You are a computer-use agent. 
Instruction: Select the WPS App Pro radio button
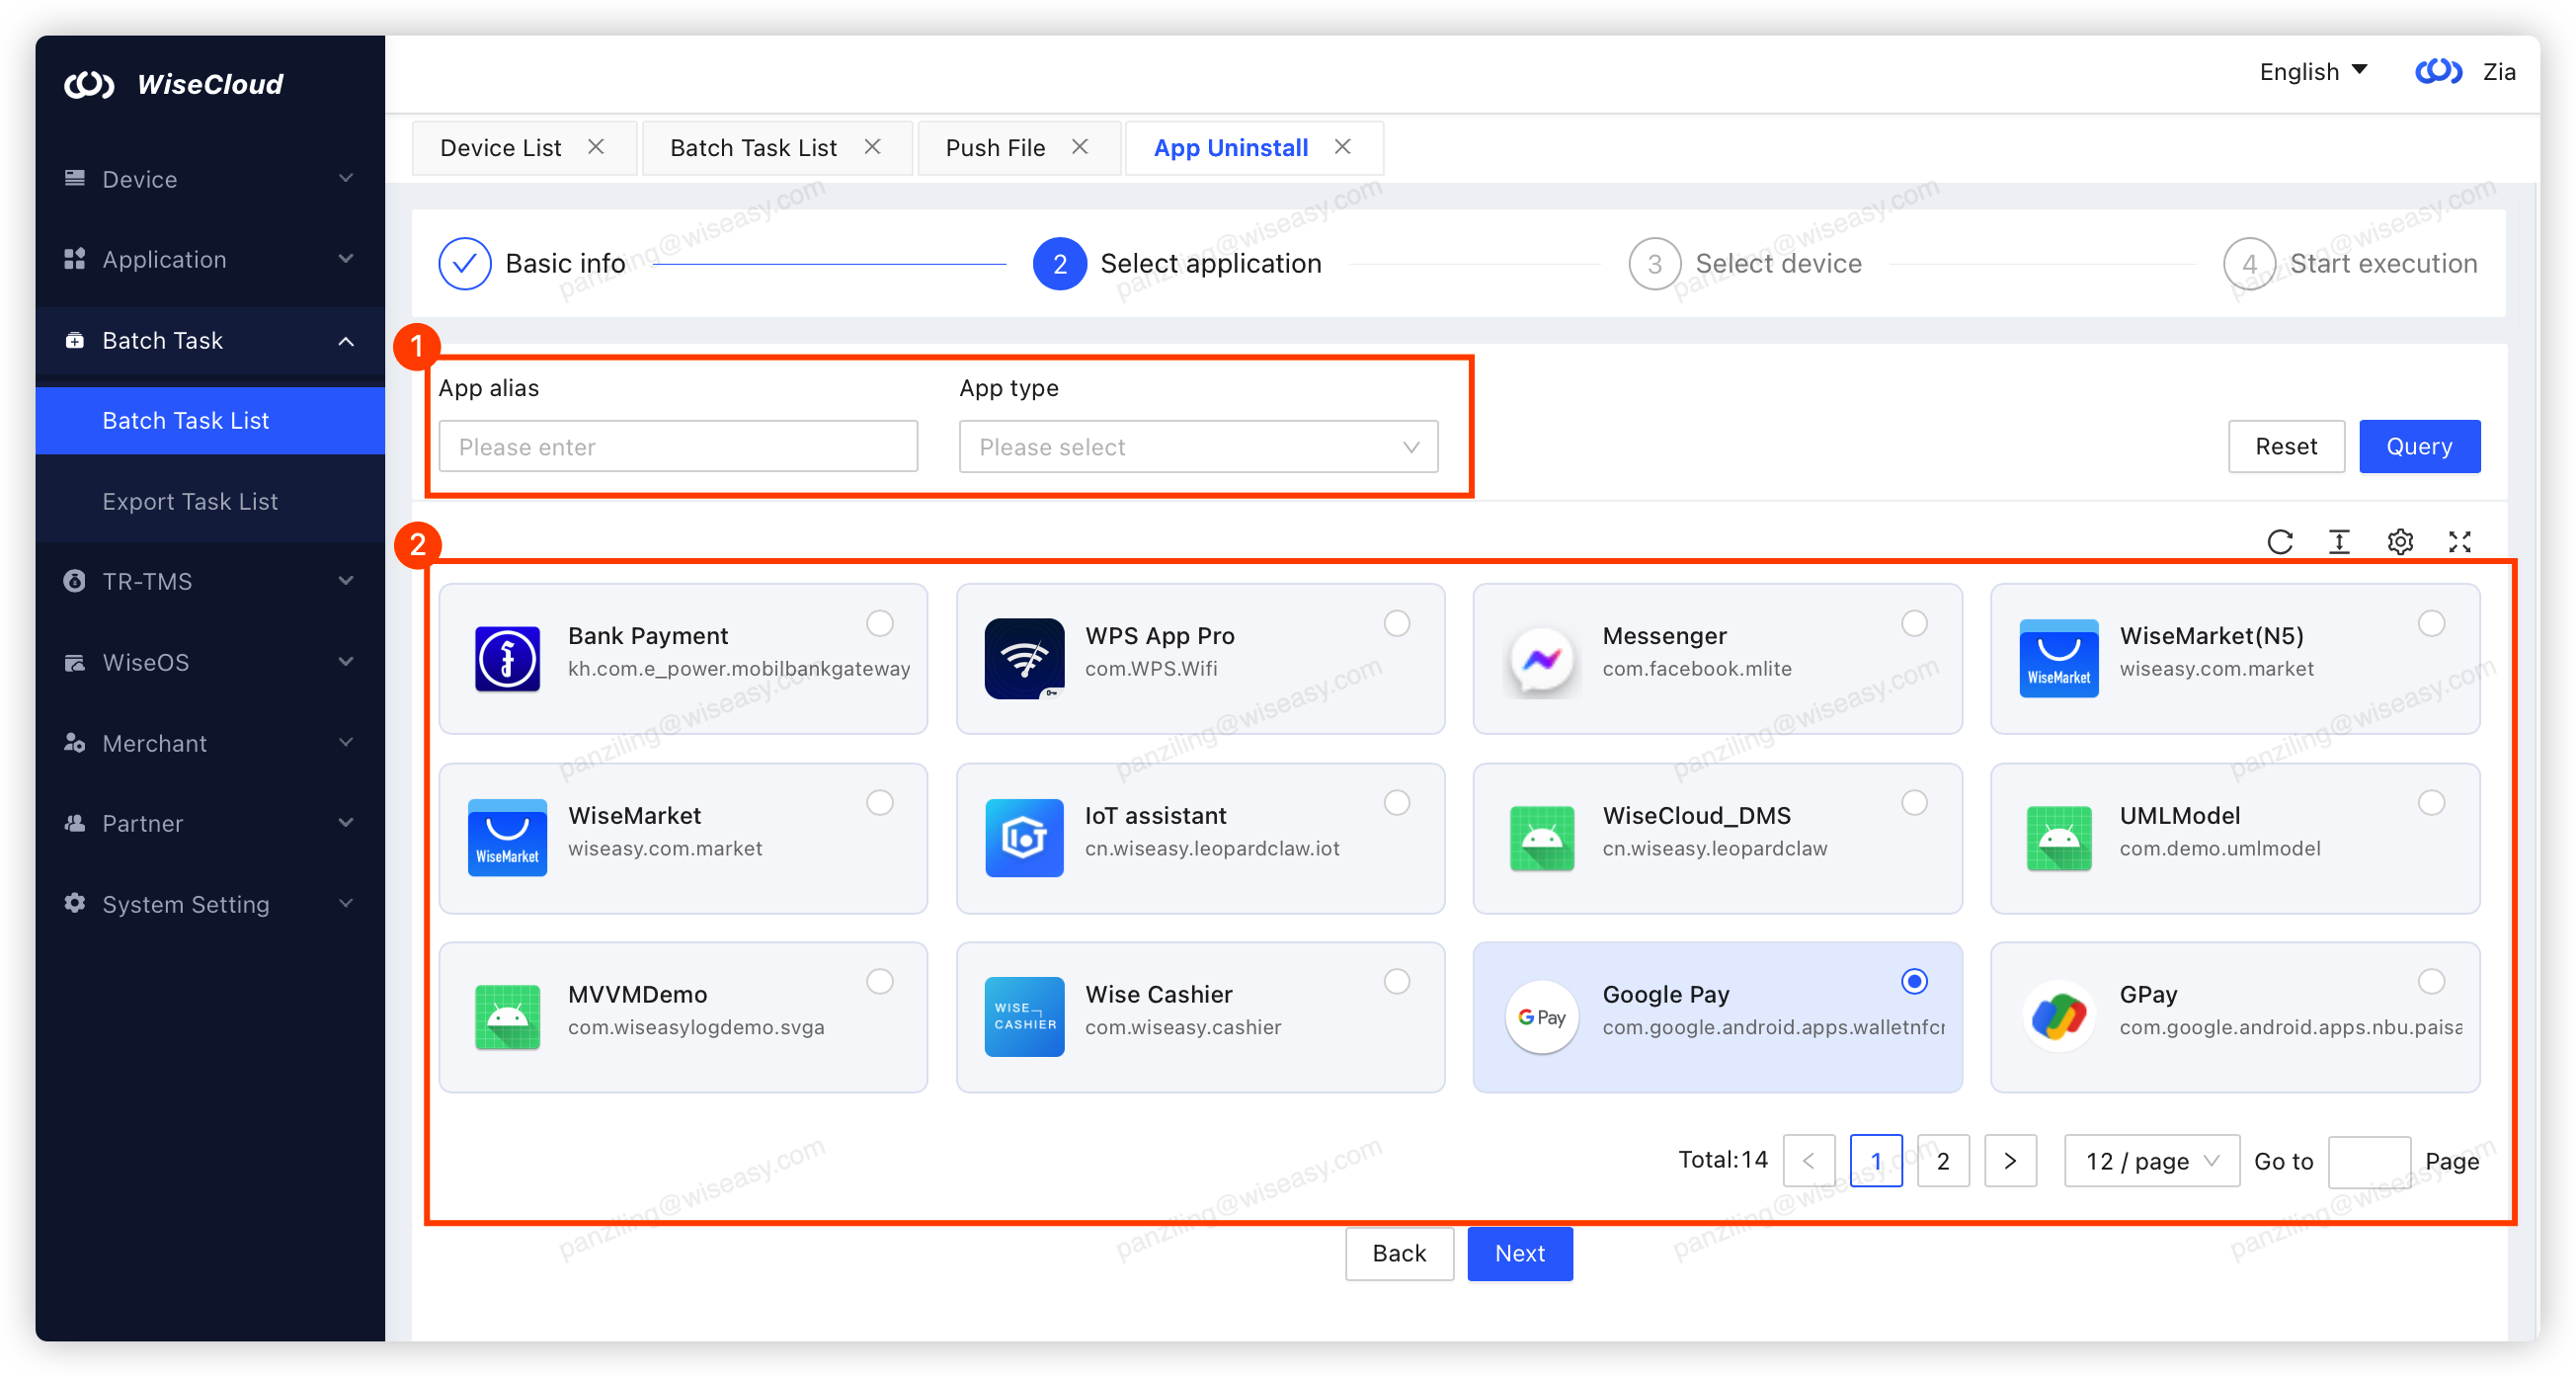click(x=1396, y=623)
